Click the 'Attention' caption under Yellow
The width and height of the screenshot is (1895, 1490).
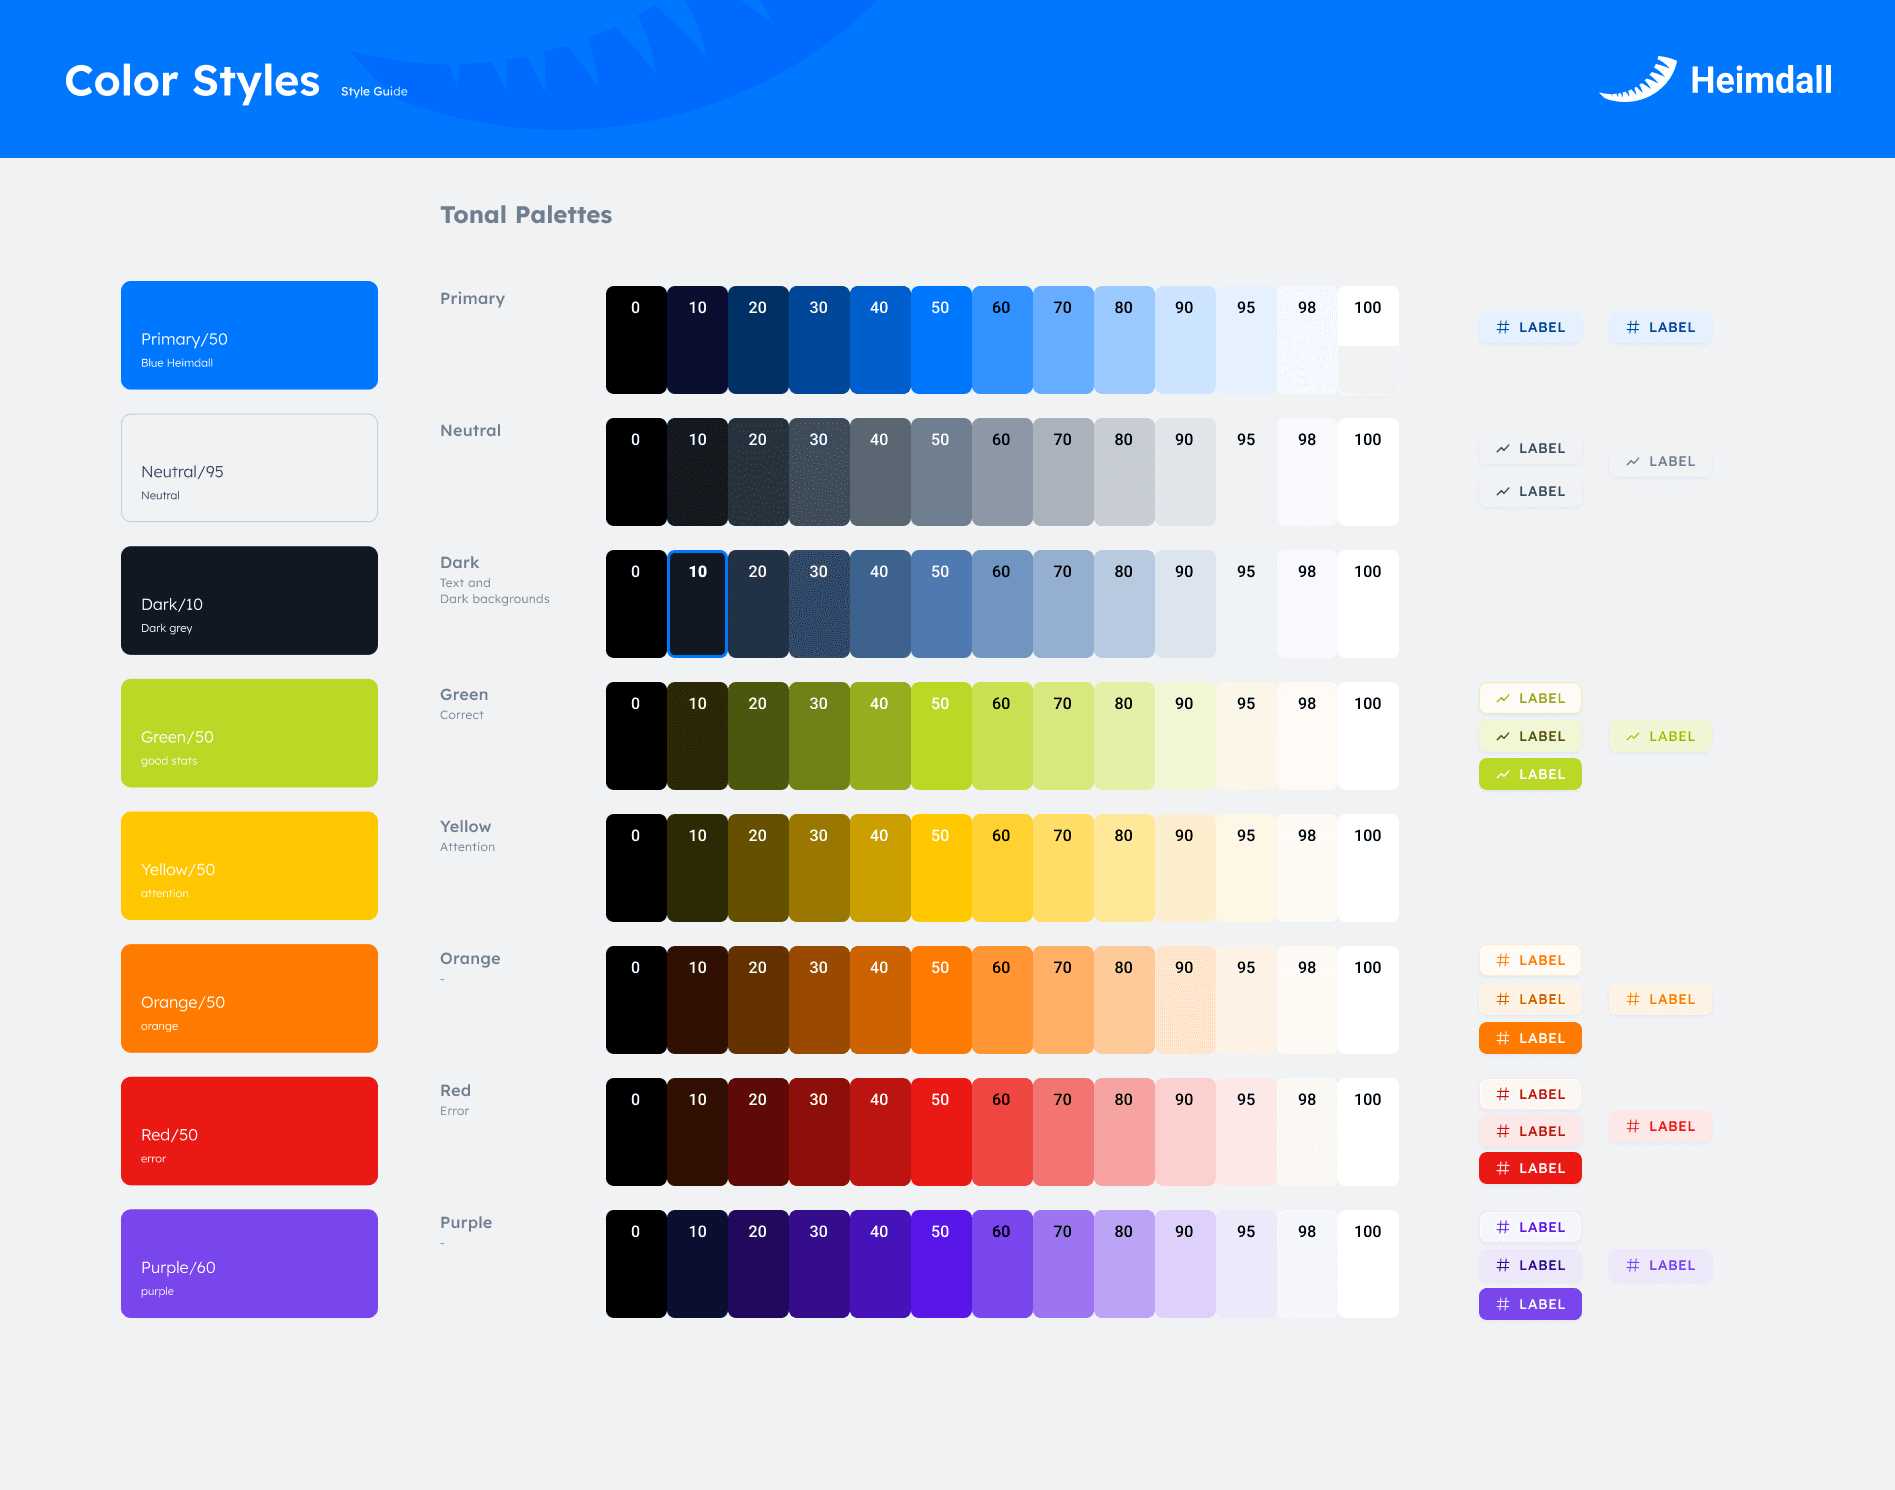pos(467,847)
